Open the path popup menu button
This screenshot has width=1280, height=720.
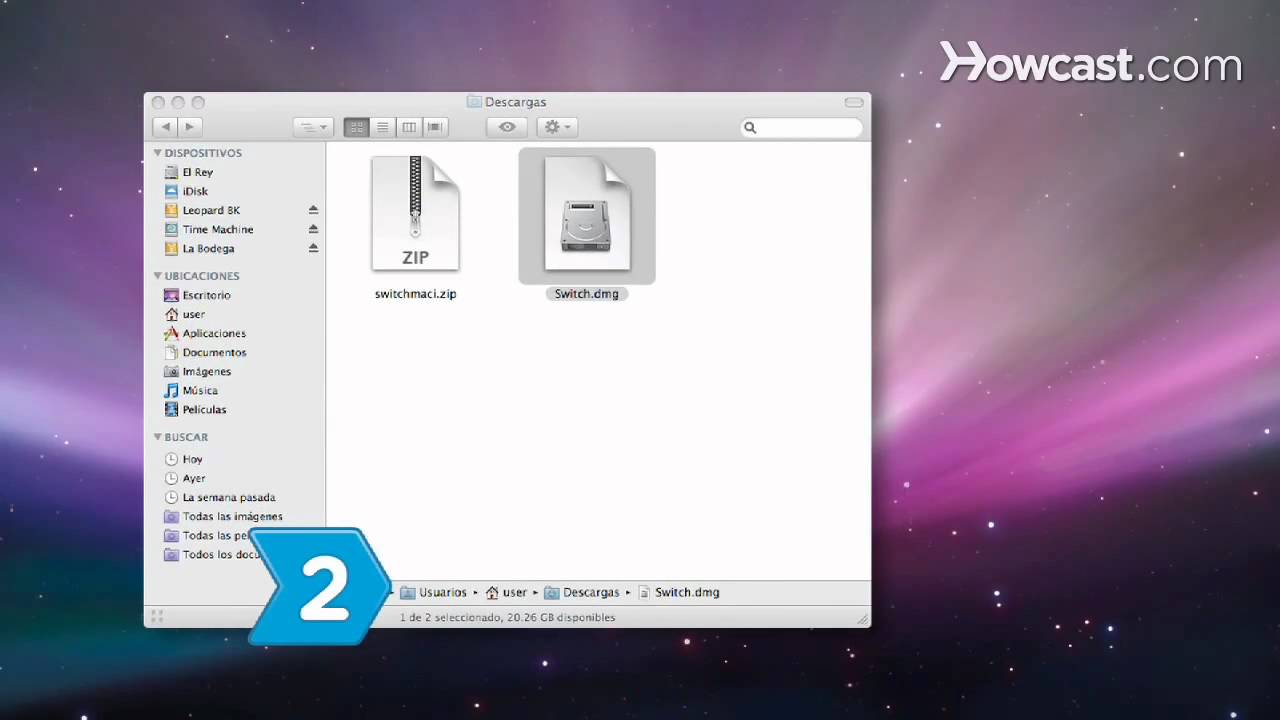[313, 127]
